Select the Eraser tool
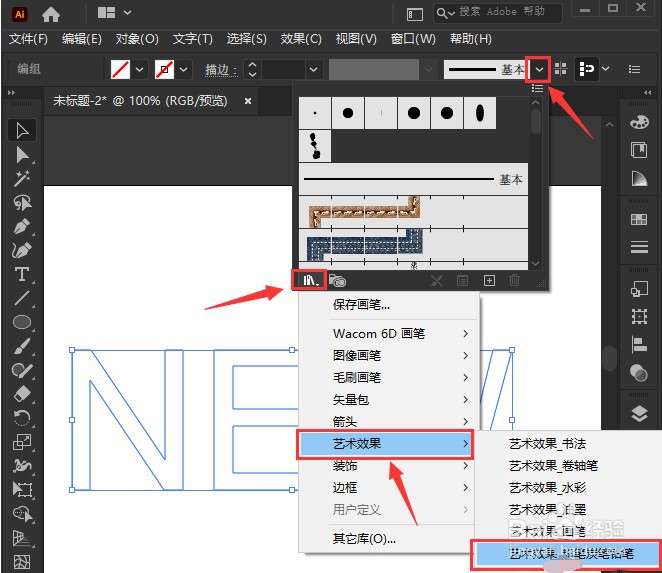Viewport: 662px width, 573px height. pyautogui.click(x=22, y=394)
